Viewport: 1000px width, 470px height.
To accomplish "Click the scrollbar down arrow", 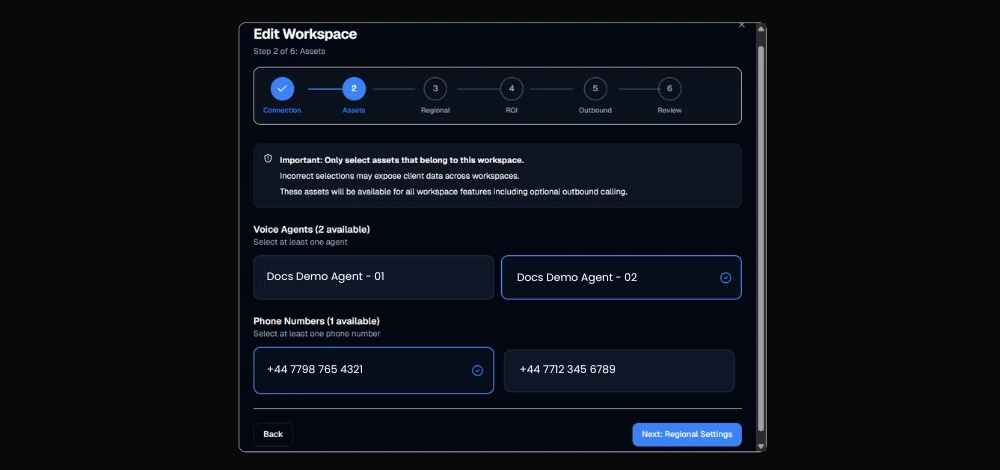I will coord(760,445).
